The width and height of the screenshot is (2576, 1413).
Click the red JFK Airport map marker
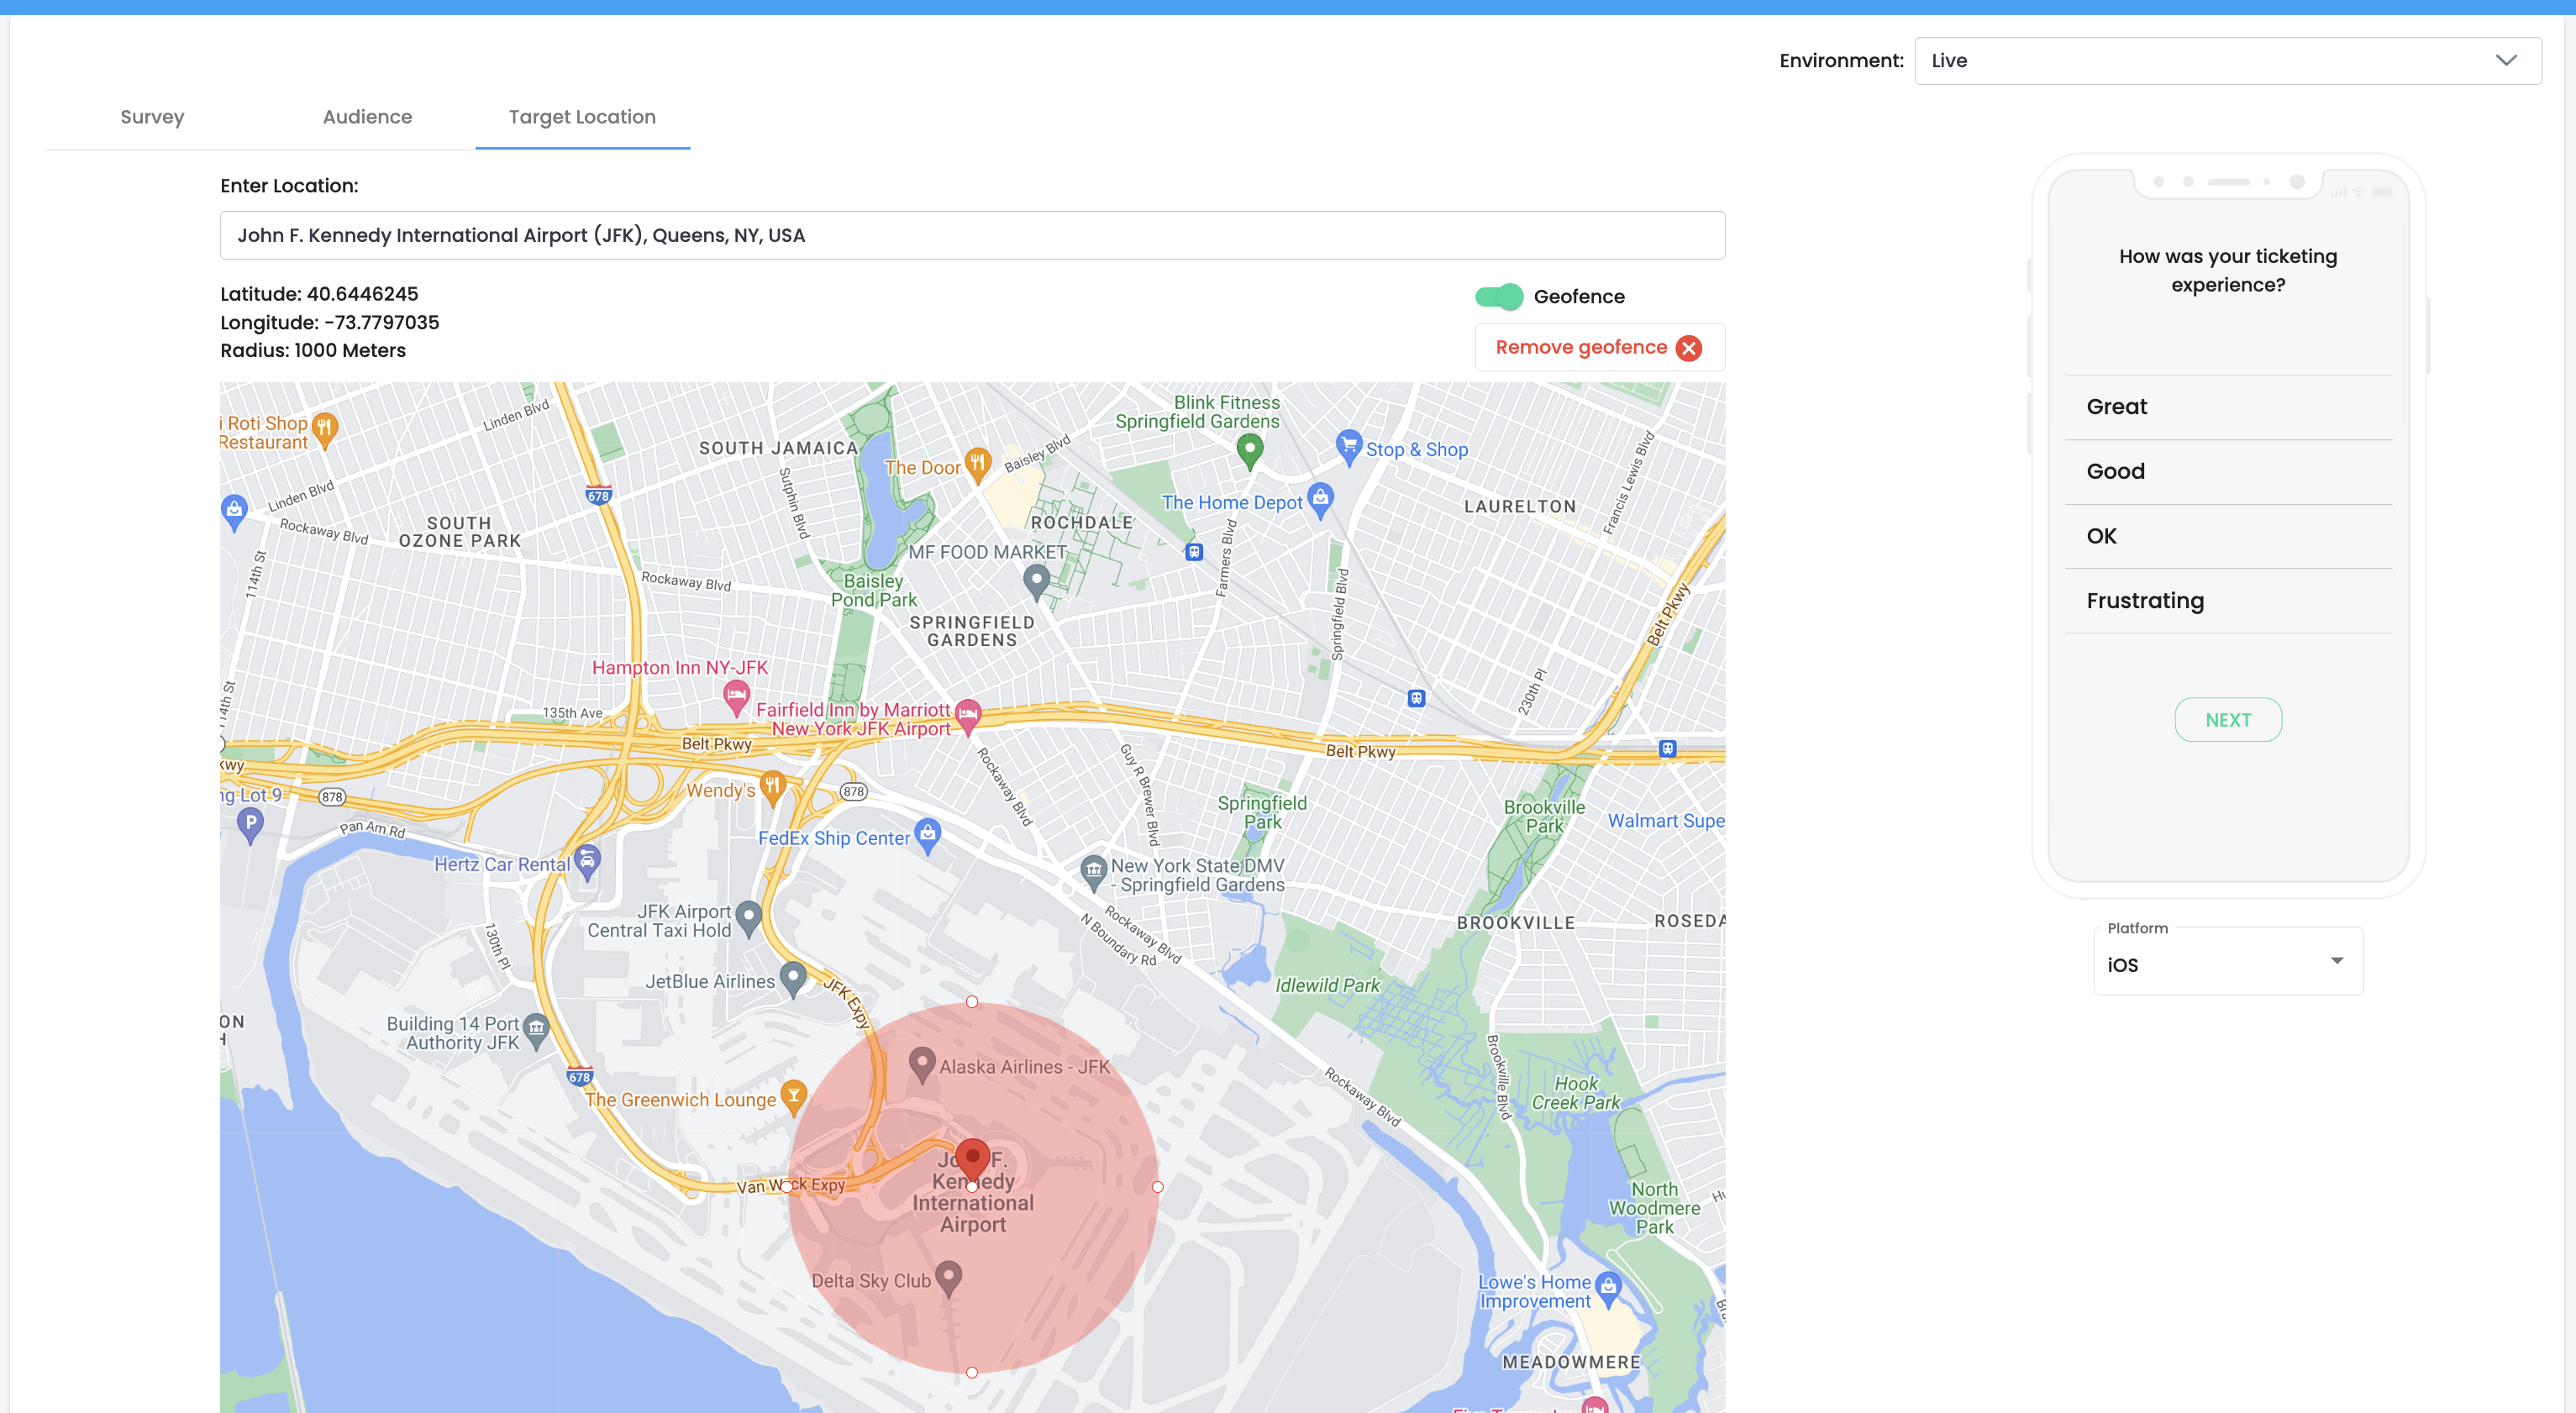click(x=972, y=1158)
